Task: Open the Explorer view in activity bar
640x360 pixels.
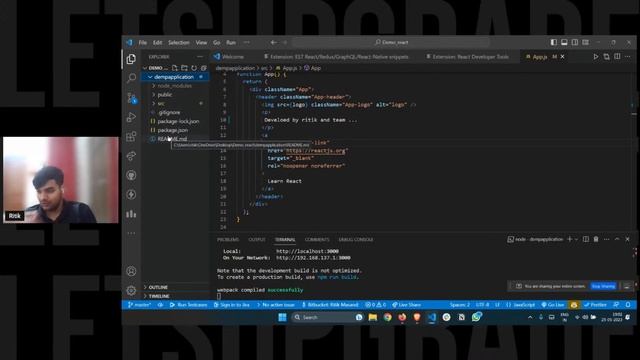Action: (131, 59)
